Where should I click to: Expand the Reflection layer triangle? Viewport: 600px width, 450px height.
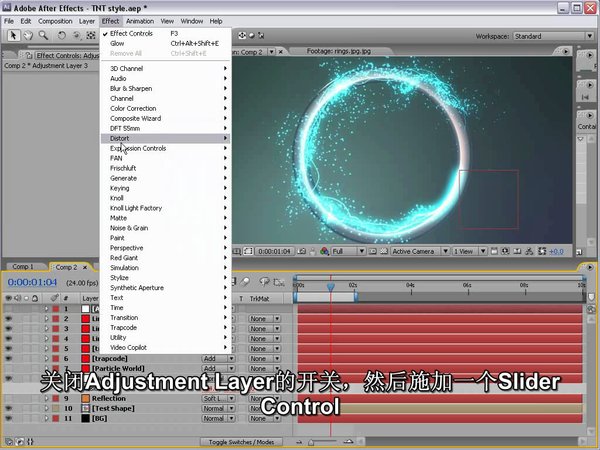coord(47,398)
